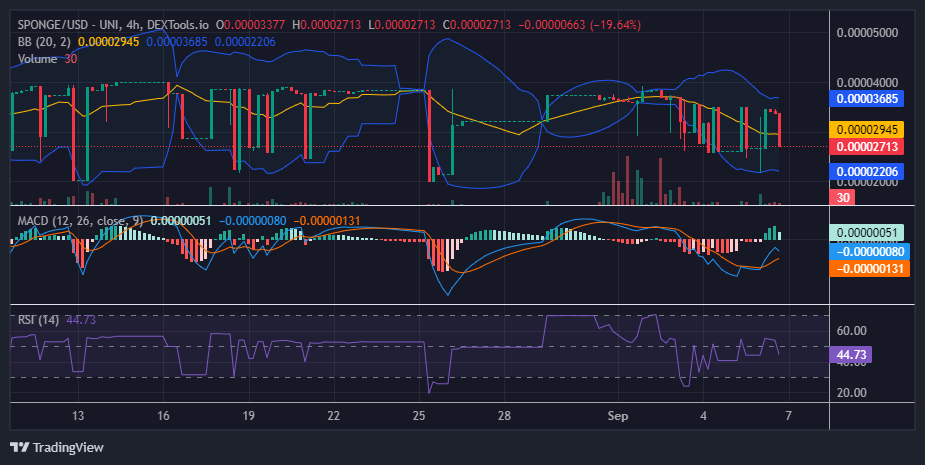This screenshot has height=465, width=925.
Task: Click the Sep label on time axis
Action: 618,415
